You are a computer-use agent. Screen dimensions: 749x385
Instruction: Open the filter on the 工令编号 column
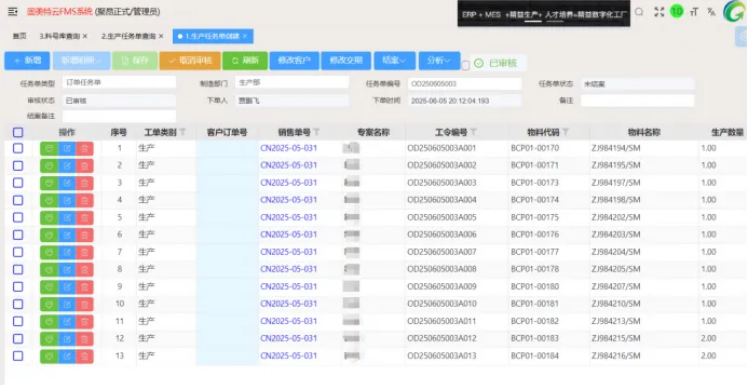(473, 132)
